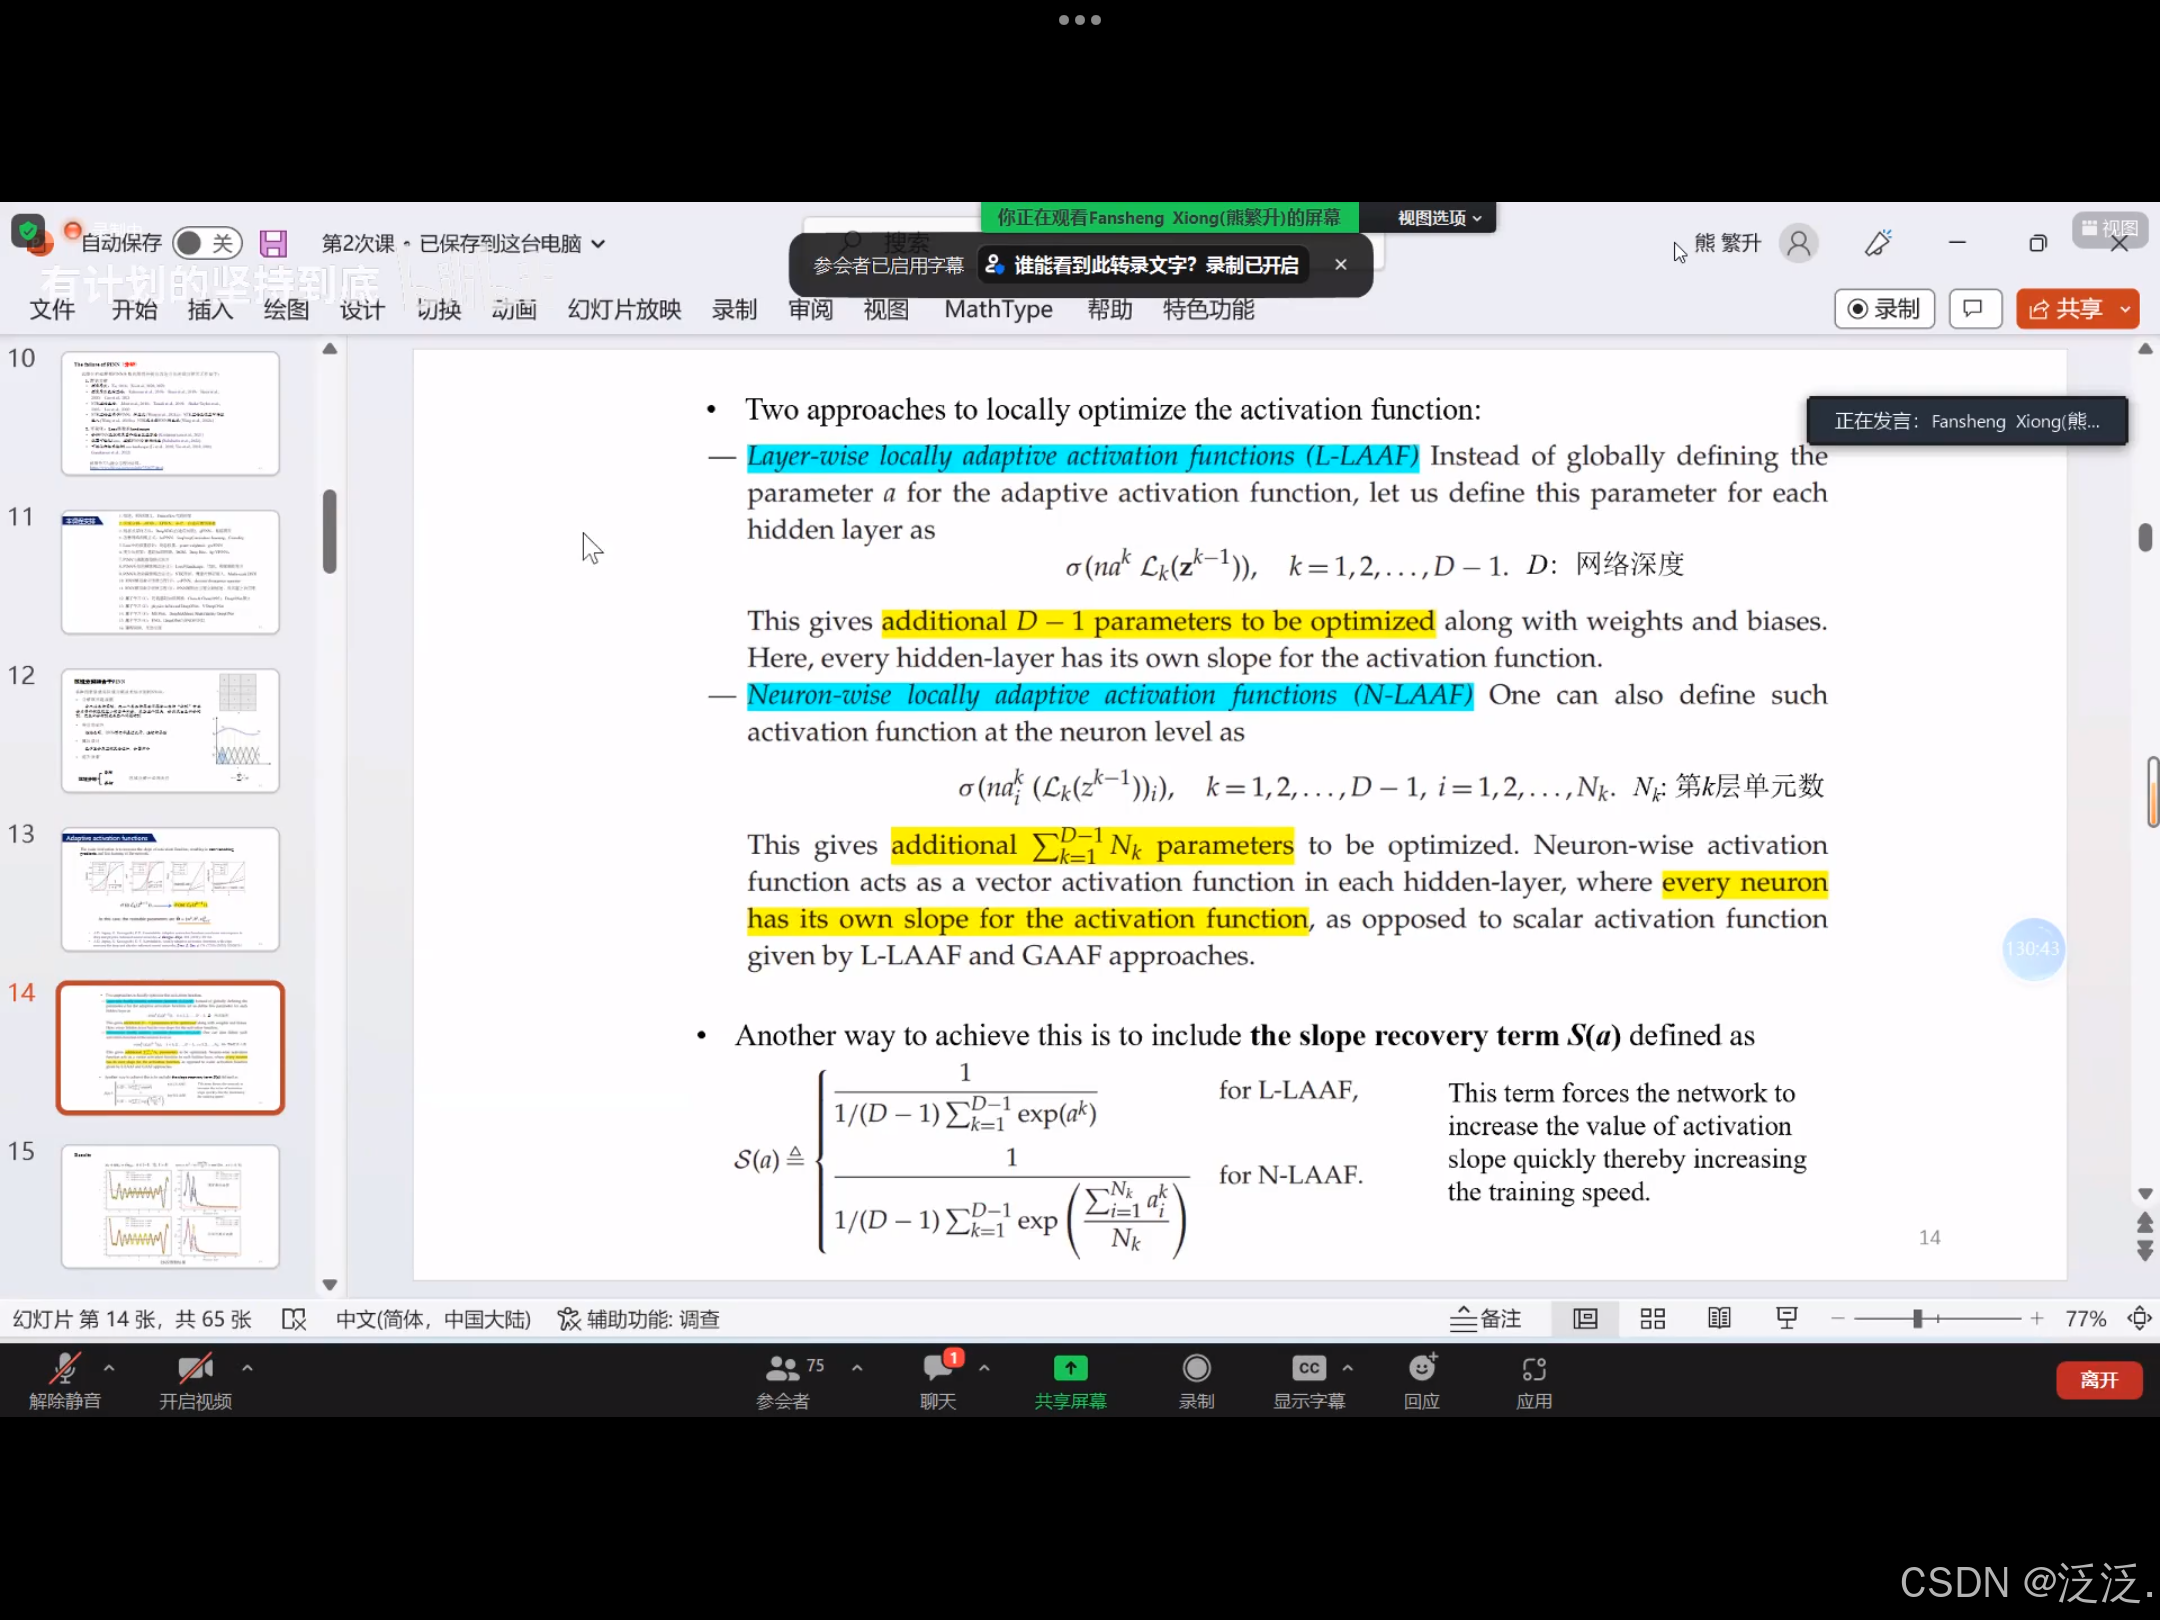
Task: Open the comments speech bubble icon
Action: [1974, 309]
